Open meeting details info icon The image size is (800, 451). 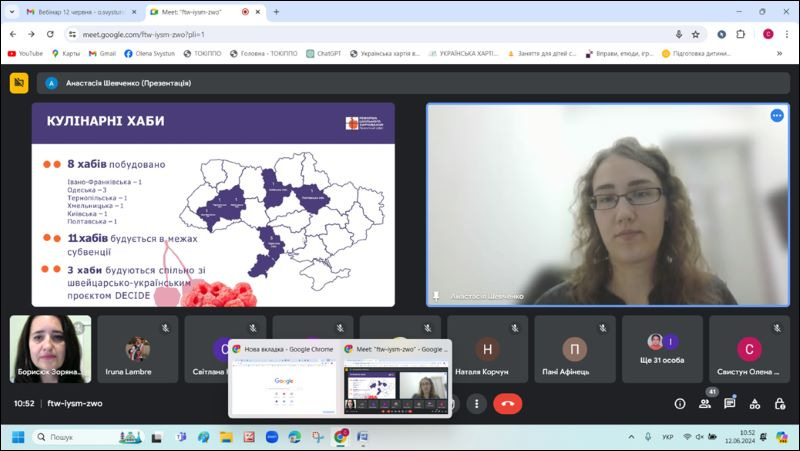tap(680, 404)
